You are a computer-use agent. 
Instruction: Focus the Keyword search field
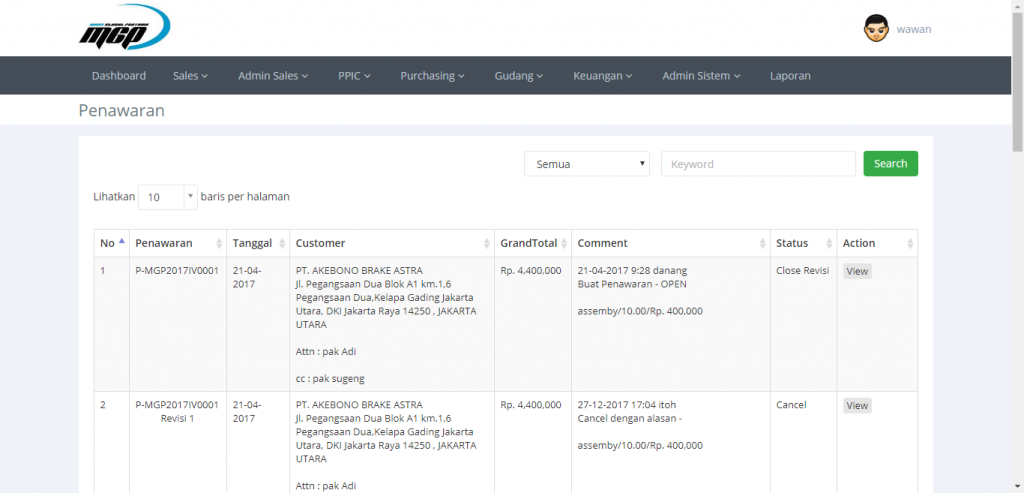[758, 164]
